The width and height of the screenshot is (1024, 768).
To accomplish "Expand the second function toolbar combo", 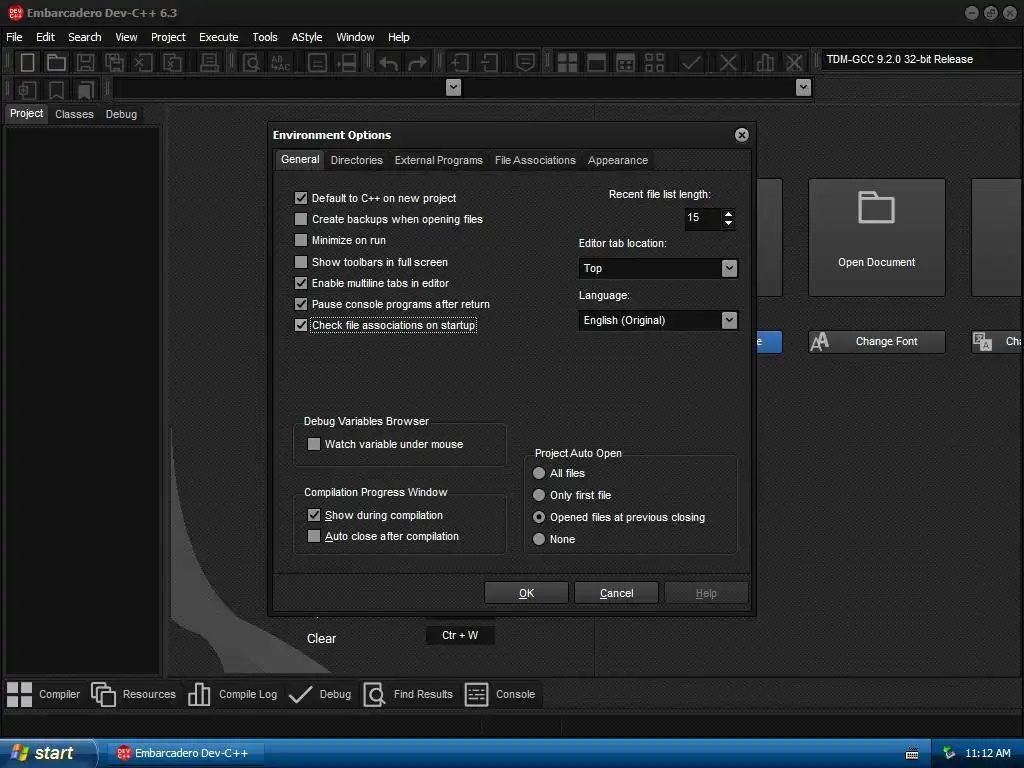I will point(803,87).
